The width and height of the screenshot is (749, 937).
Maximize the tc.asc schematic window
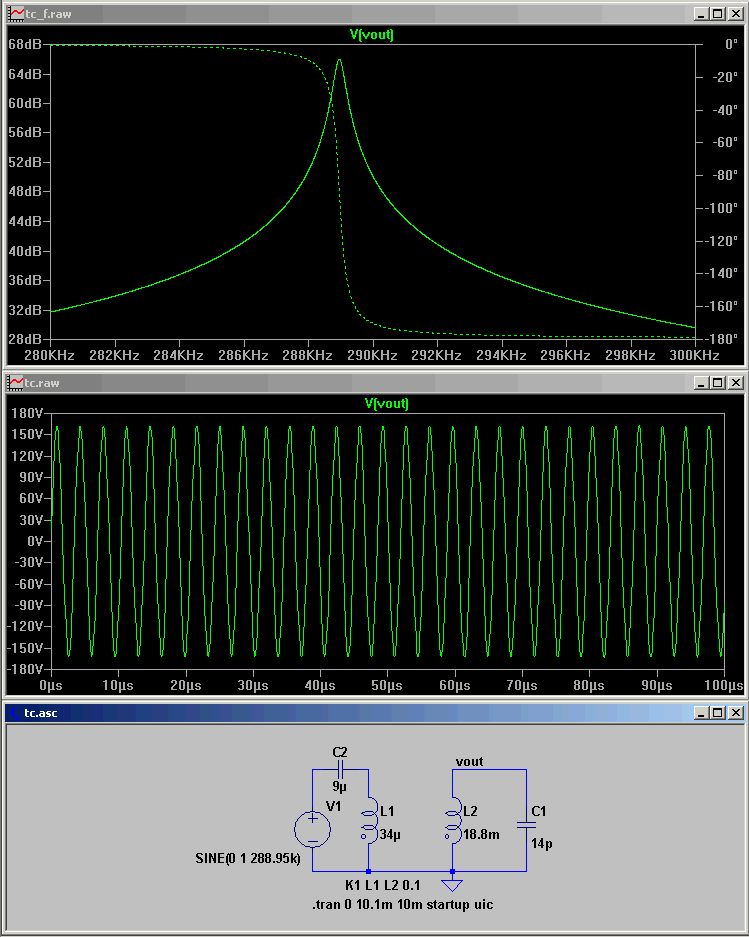coord(719,713)
